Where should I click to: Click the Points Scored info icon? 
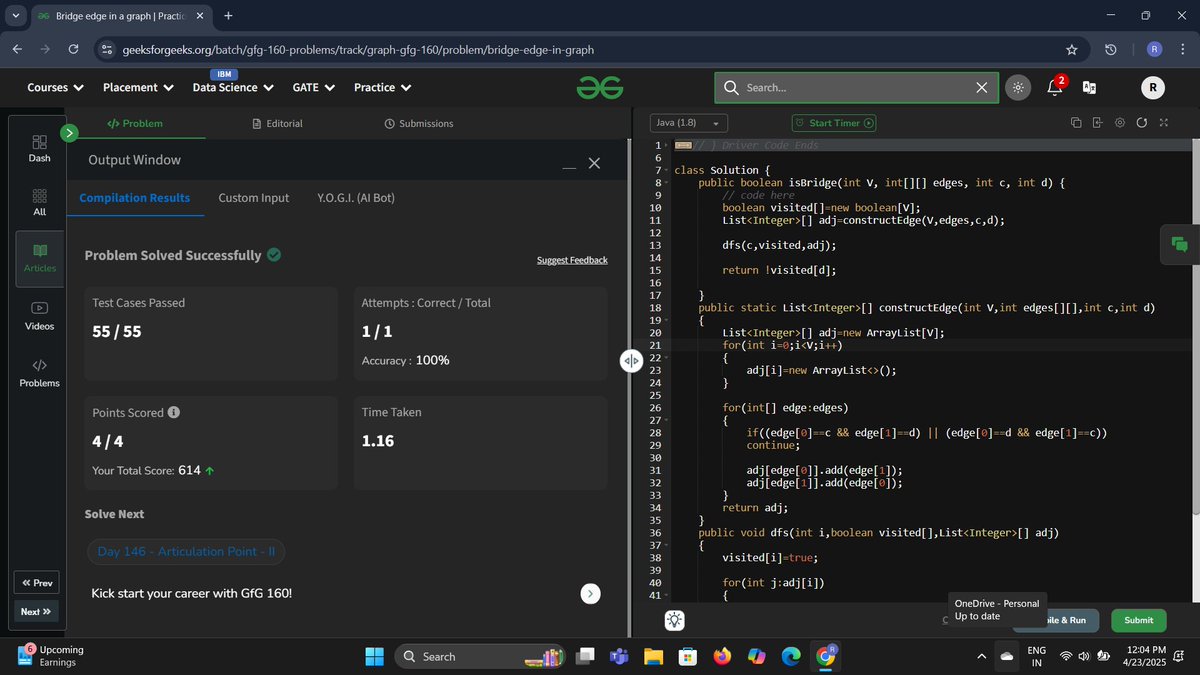(x=174, y=412)
